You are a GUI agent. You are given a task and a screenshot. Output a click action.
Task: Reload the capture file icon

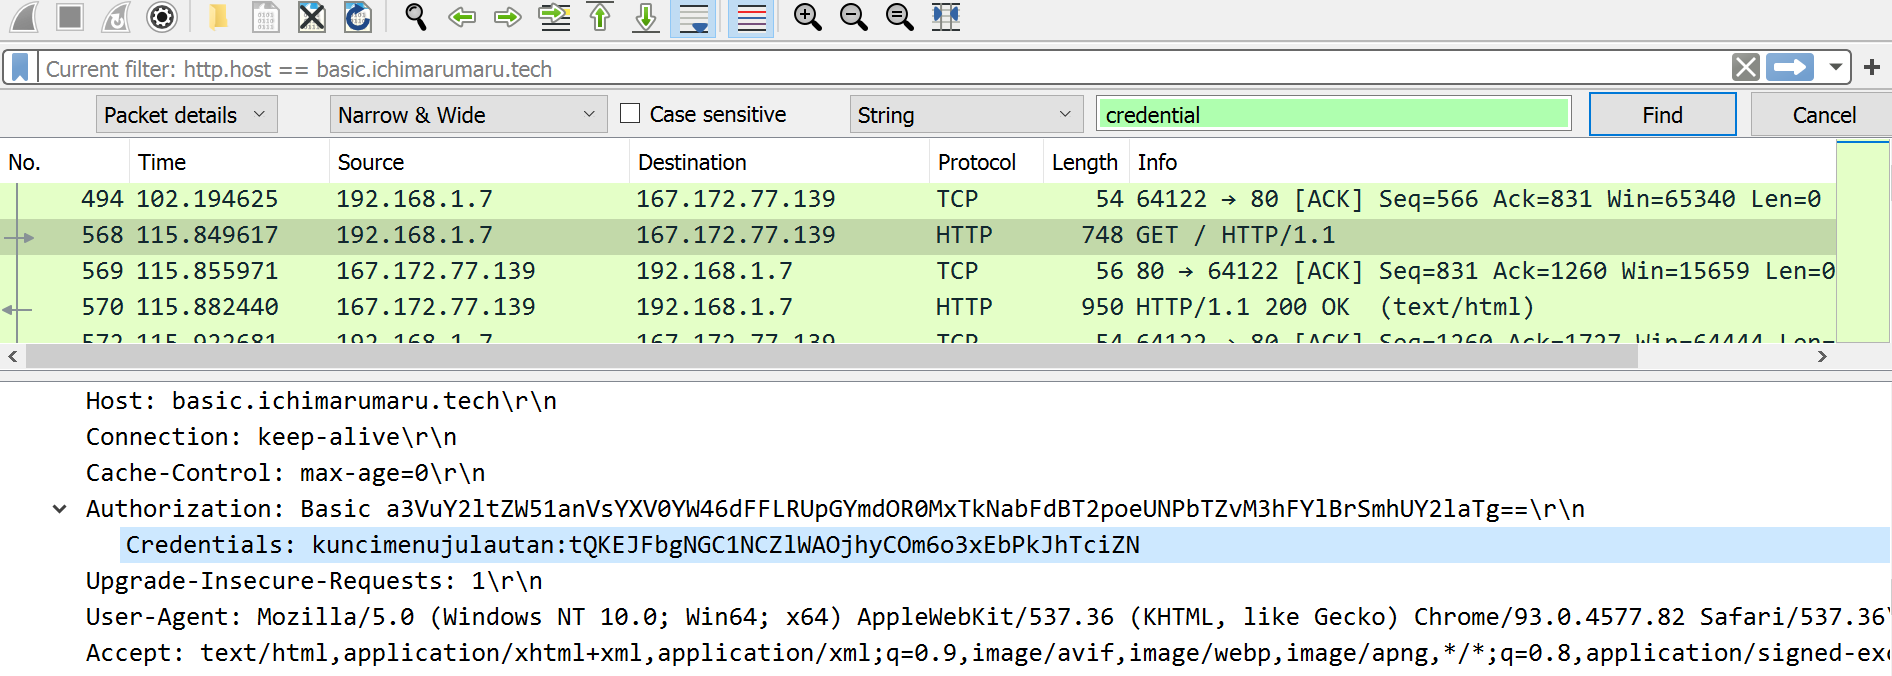(358, 17)
